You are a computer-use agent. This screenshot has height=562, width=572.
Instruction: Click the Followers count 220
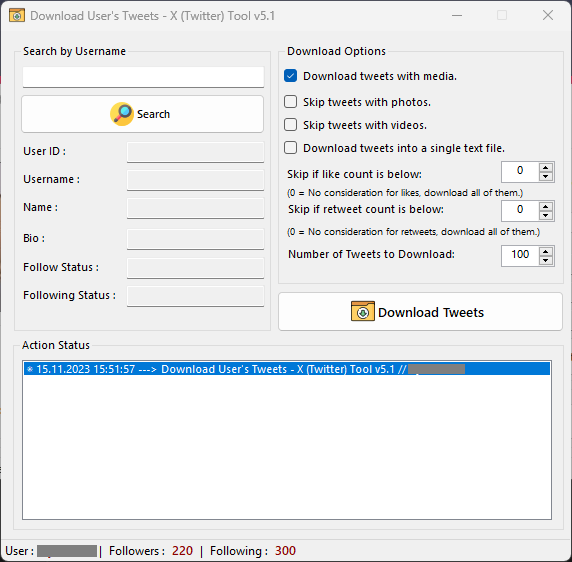pyautogui.click(x=182, y=550)
